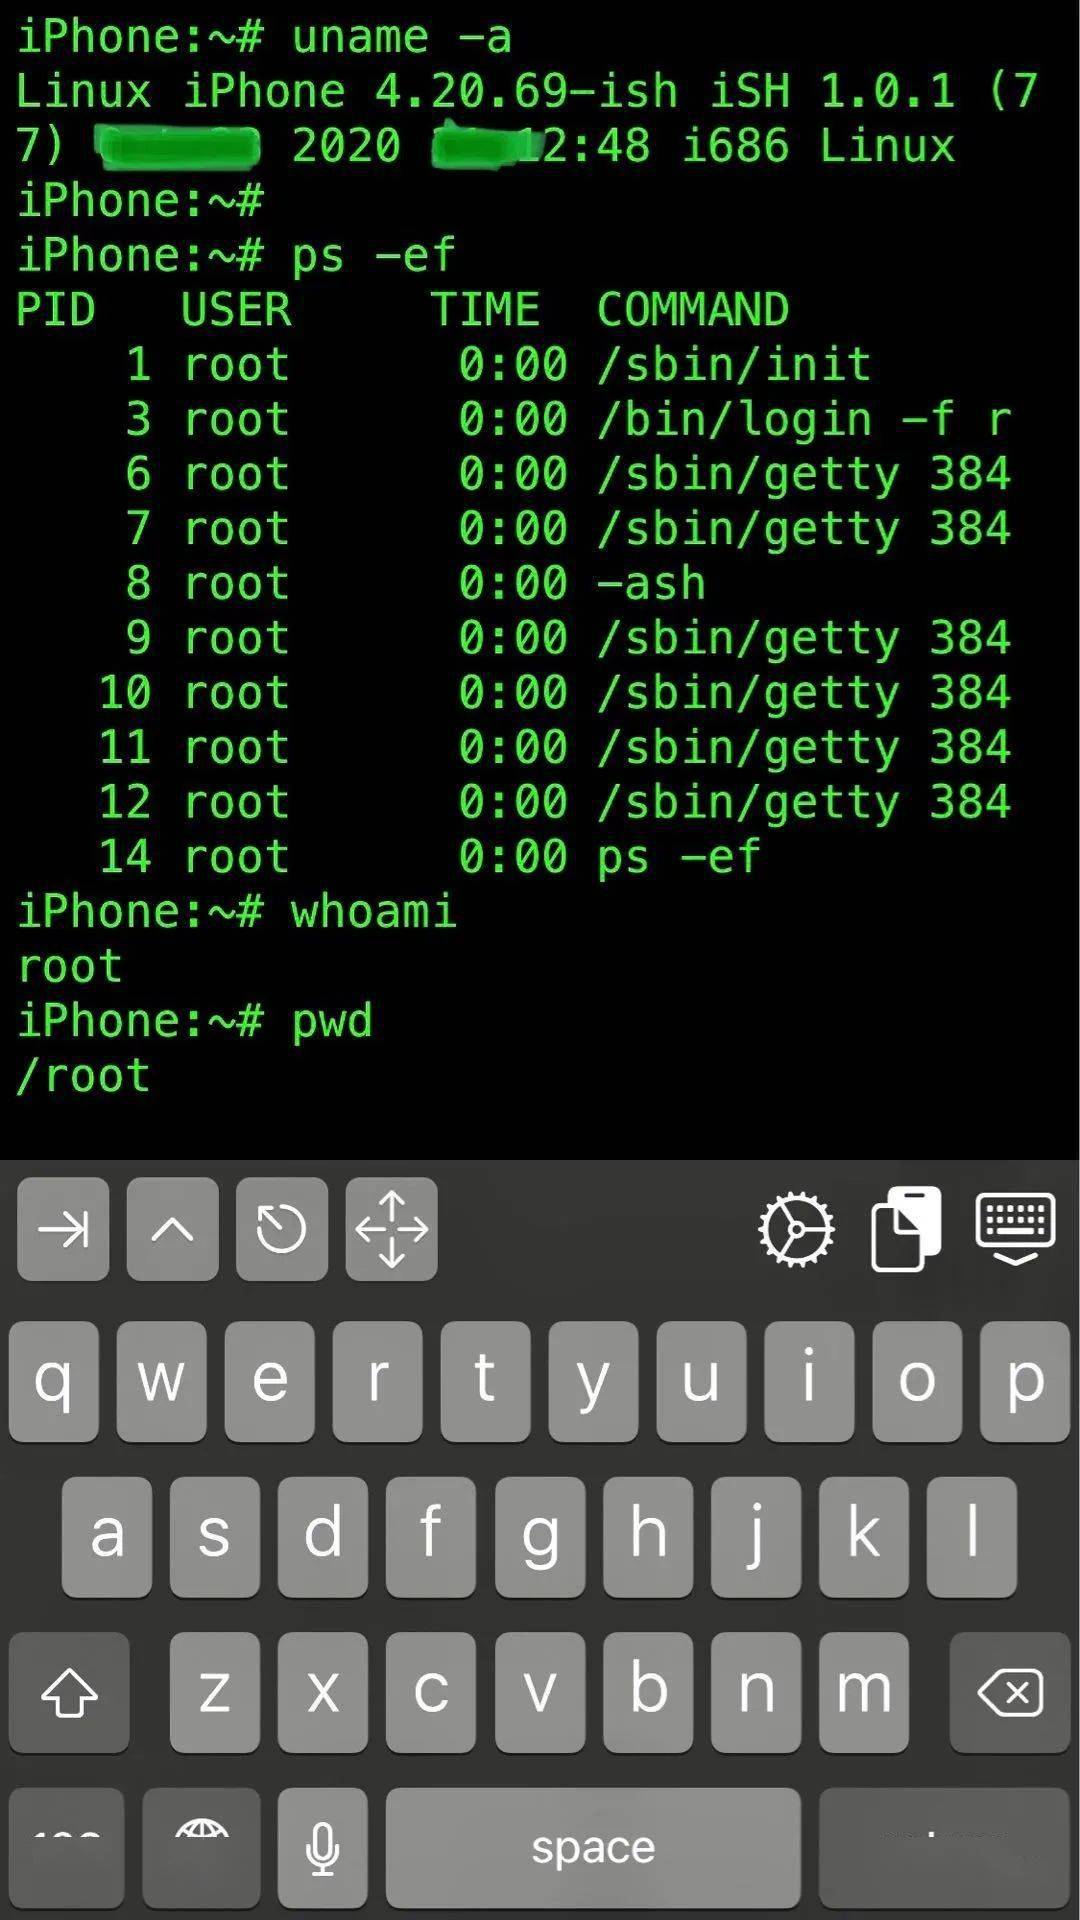Tap the k key
Screen dimensions: 1080x1920
863,1537
